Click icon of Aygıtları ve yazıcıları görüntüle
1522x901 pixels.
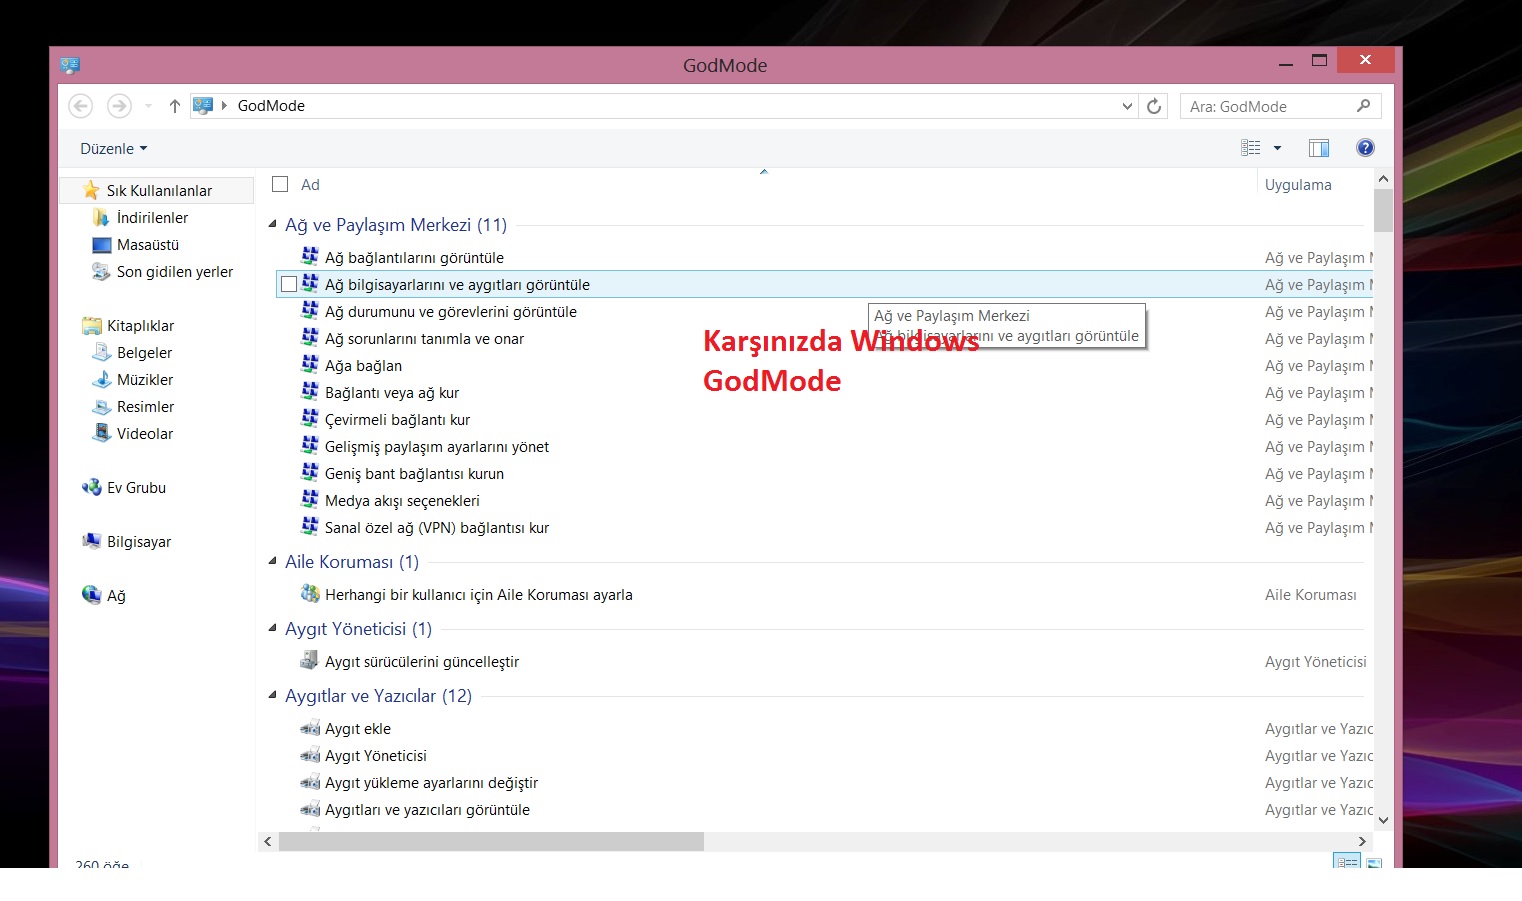310,809
